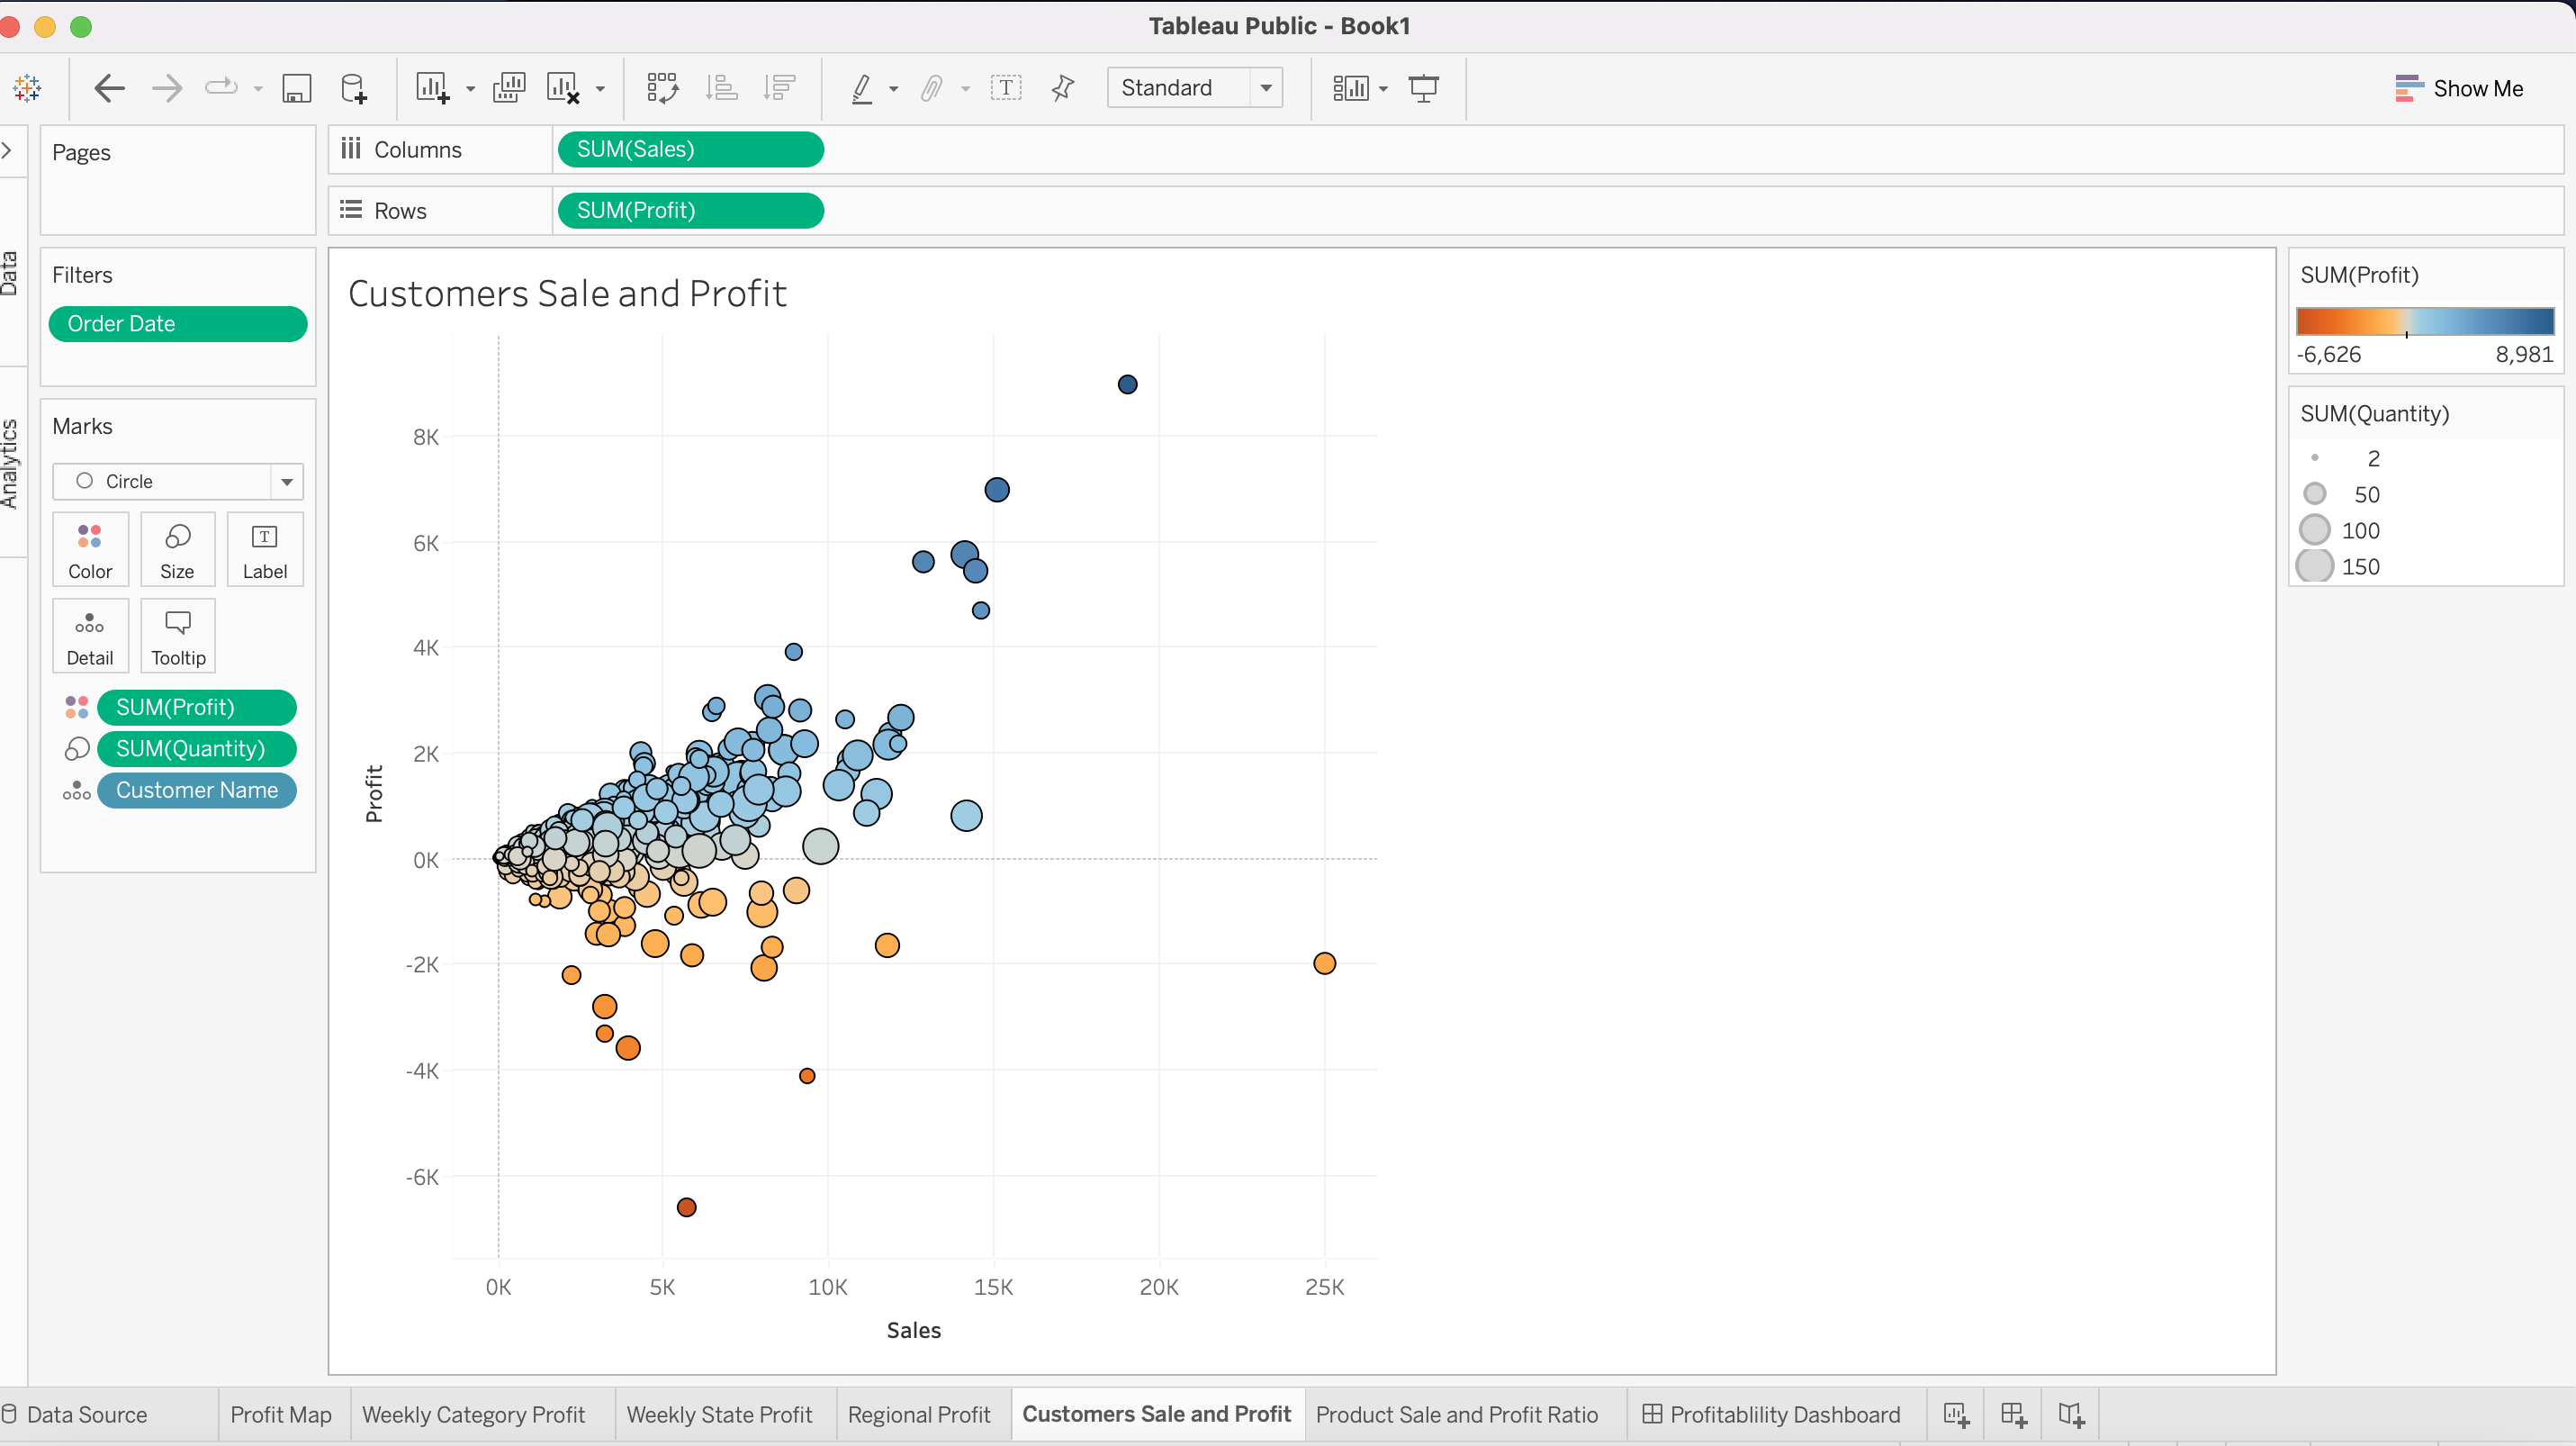The height and width of the screenshot is (1446, 2576).
Task: Toggle the Fix Axes pin icon
Action: 1063,88
